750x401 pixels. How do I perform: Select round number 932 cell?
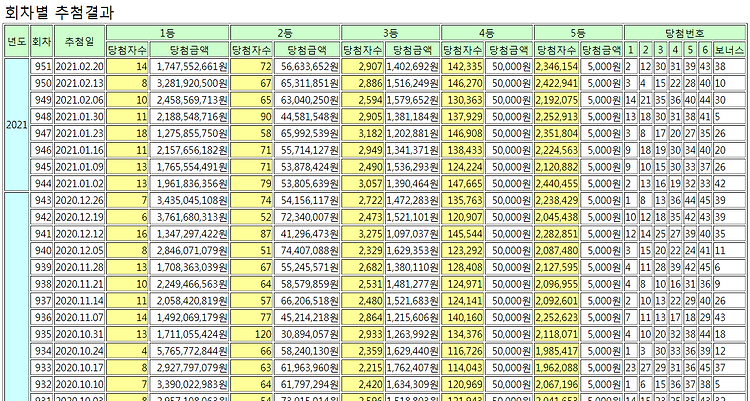coord(42,385)
